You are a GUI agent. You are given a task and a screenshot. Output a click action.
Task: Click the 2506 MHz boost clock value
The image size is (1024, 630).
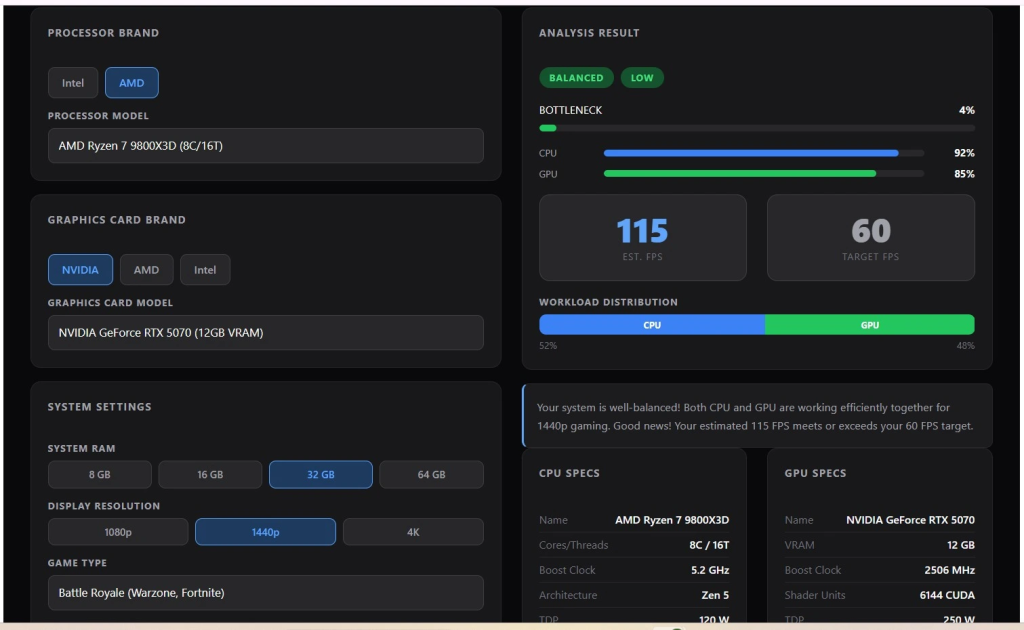[x=950, y=570]
